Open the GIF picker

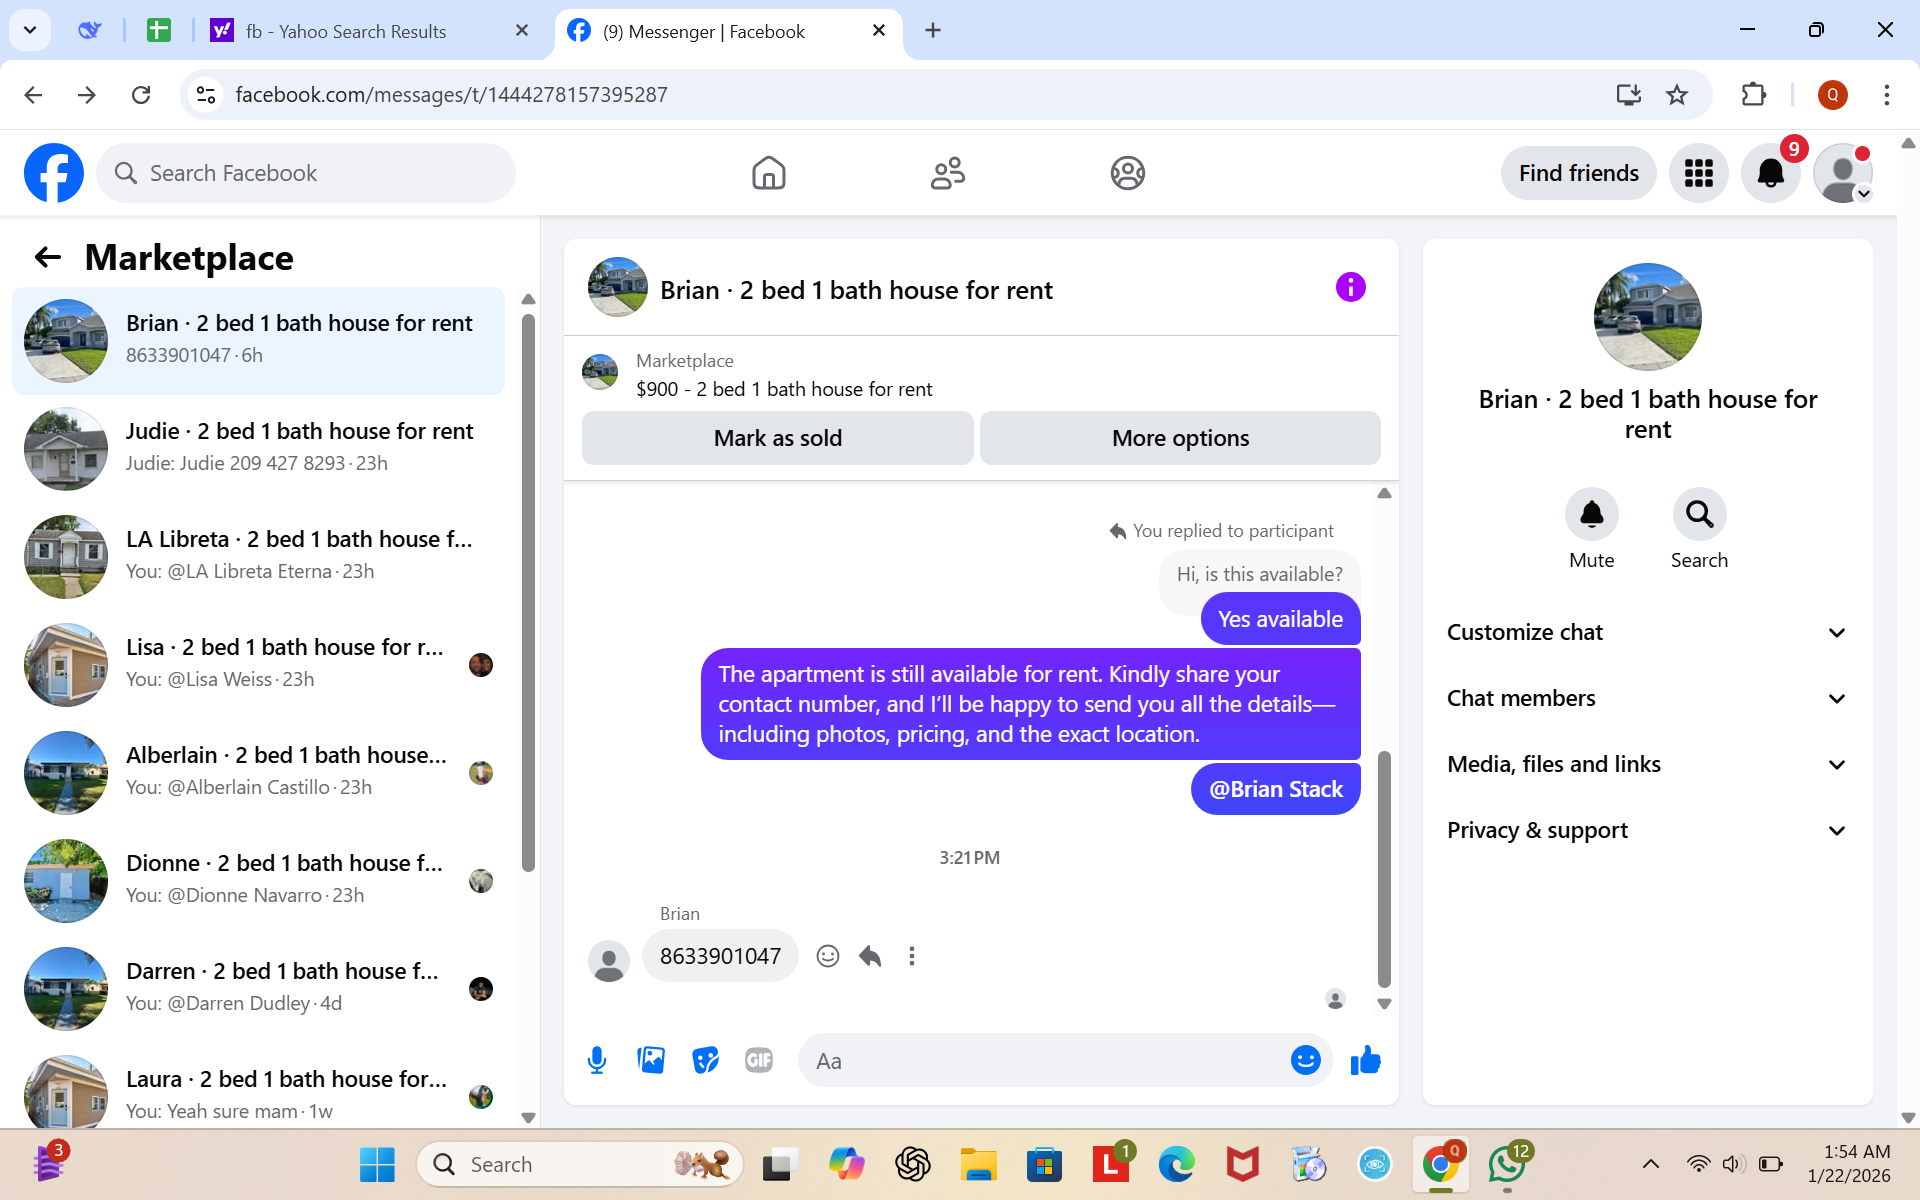click(759, 1060)
